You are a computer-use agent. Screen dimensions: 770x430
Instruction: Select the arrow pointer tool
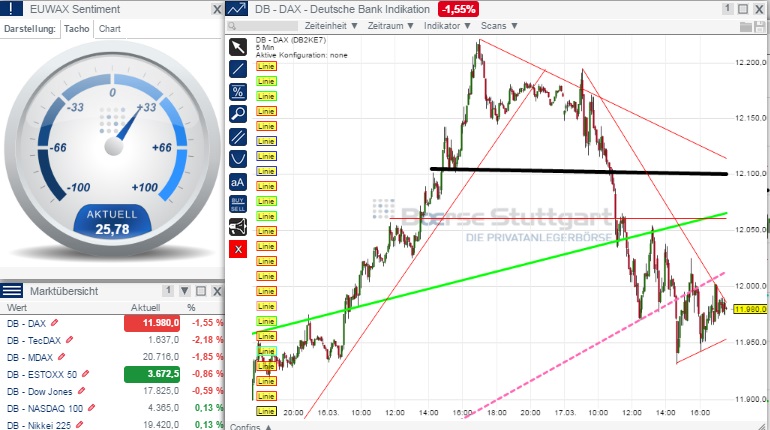238,47
